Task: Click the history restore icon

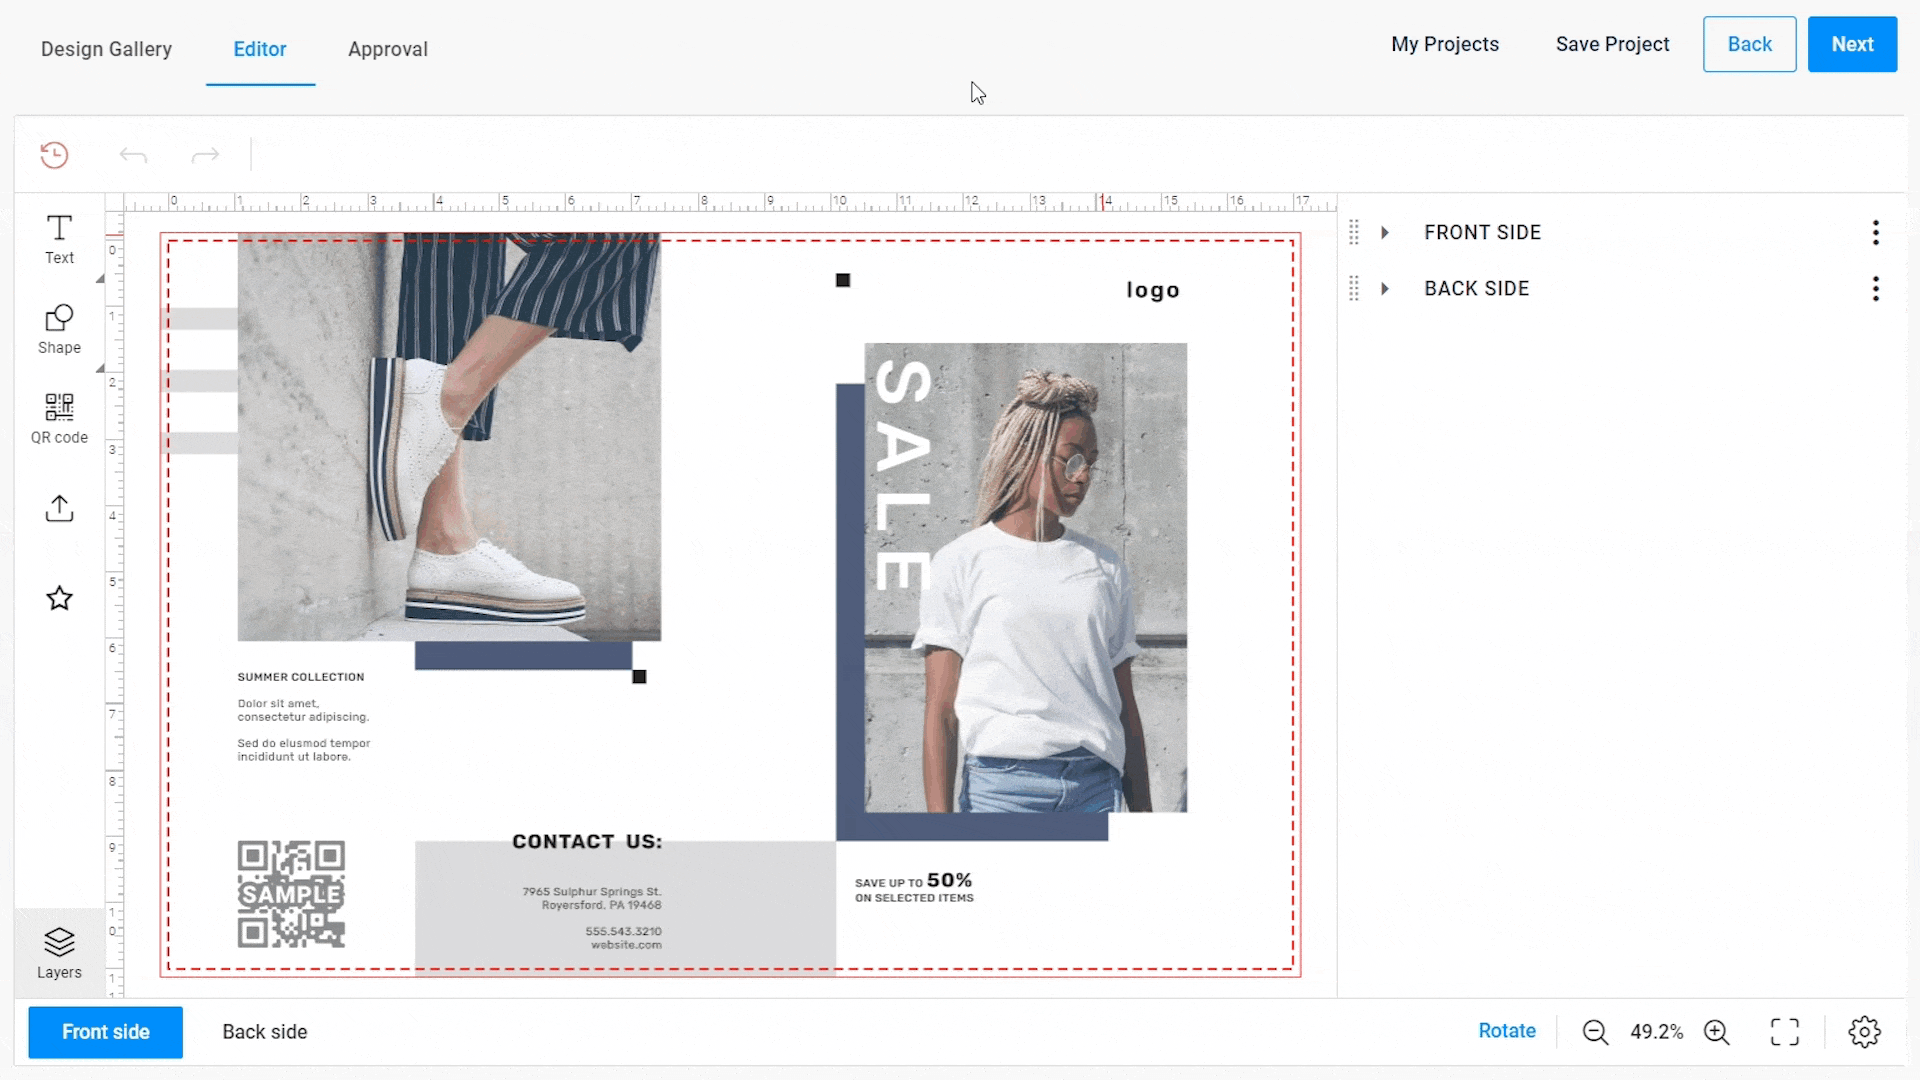Action: pos(54,154)
